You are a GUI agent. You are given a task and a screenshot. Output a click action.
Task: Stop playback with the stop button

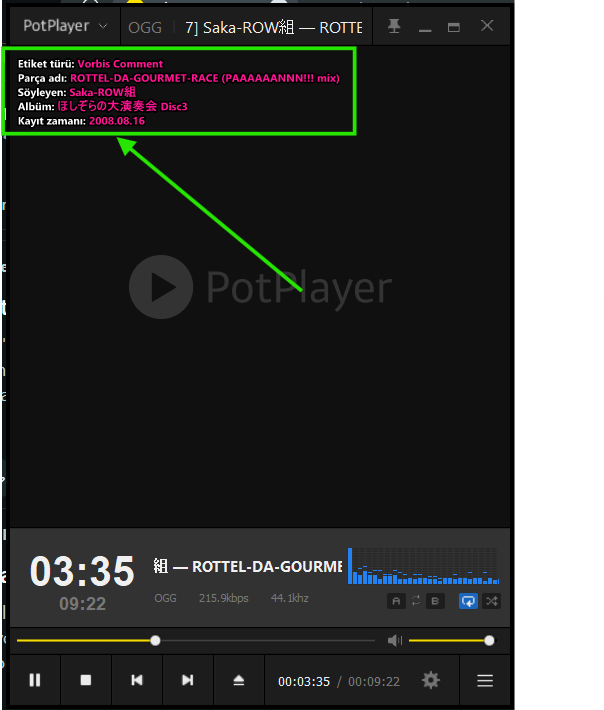pyautogui.click(x=86, y=680)
